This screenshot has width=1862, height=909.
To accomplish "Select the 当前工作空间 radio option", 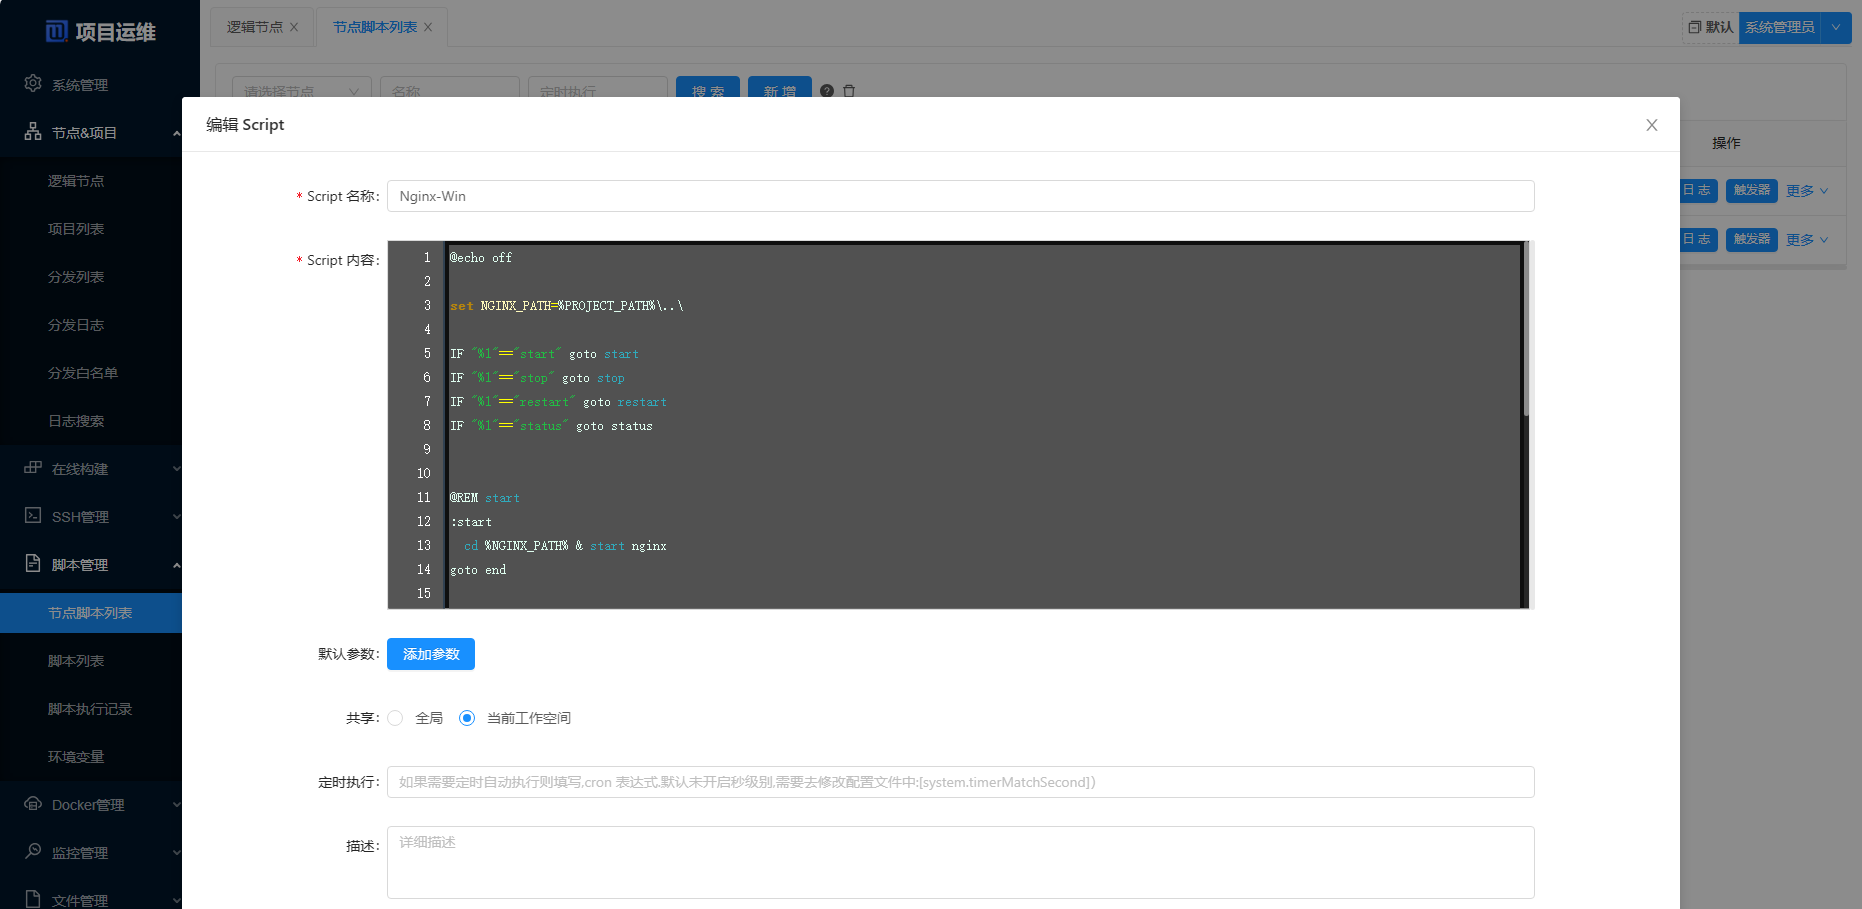I will [x=467, y=718].
